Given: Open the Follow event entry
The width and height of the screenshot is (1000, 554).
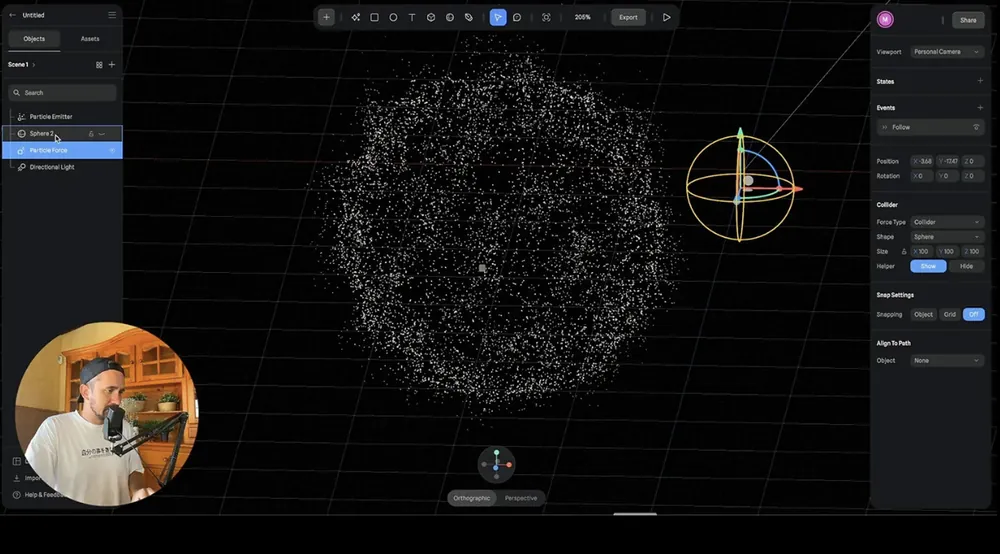Looking at the screenshot, I should (930, 128).
